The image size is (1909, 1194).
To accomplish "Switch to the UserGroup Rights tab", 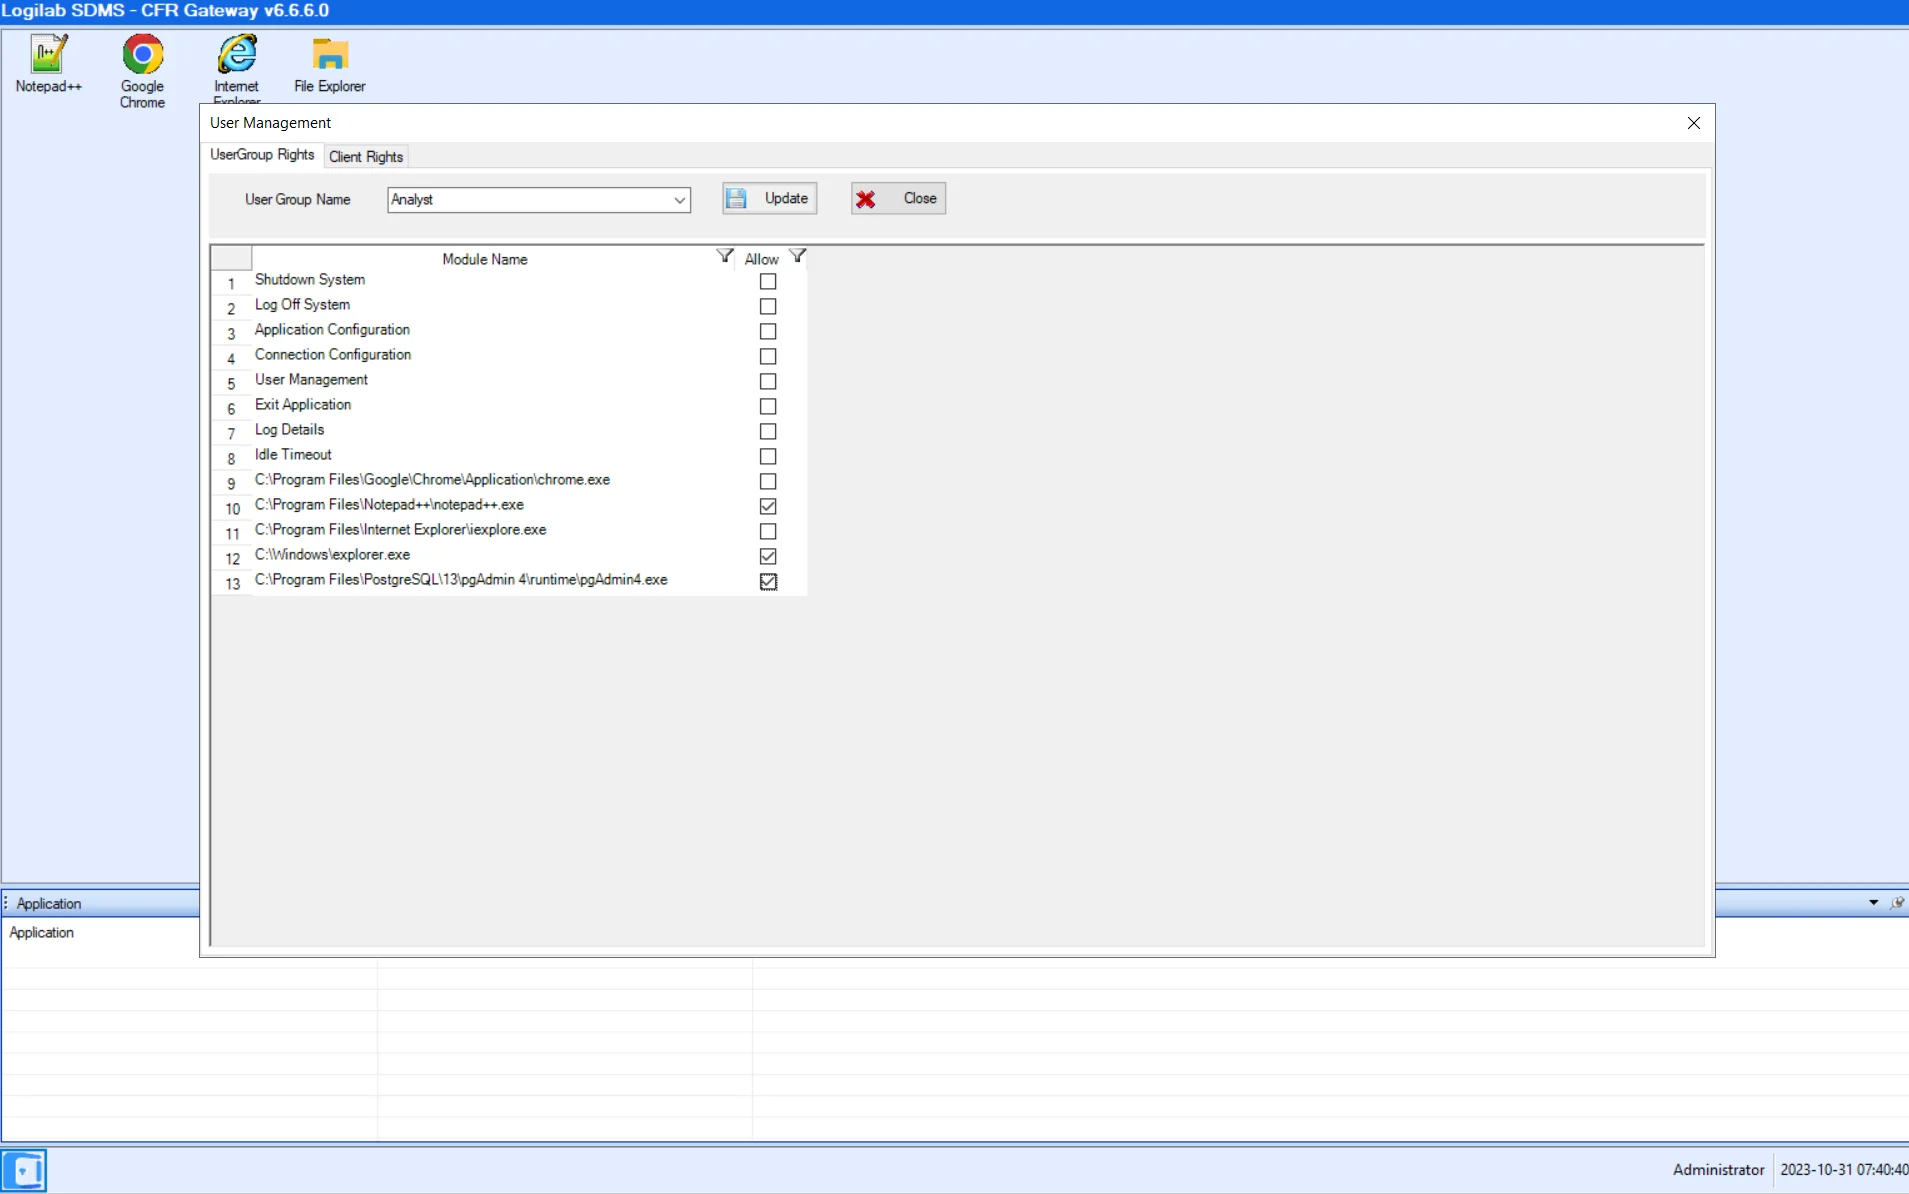I will [x=262, y=155].
